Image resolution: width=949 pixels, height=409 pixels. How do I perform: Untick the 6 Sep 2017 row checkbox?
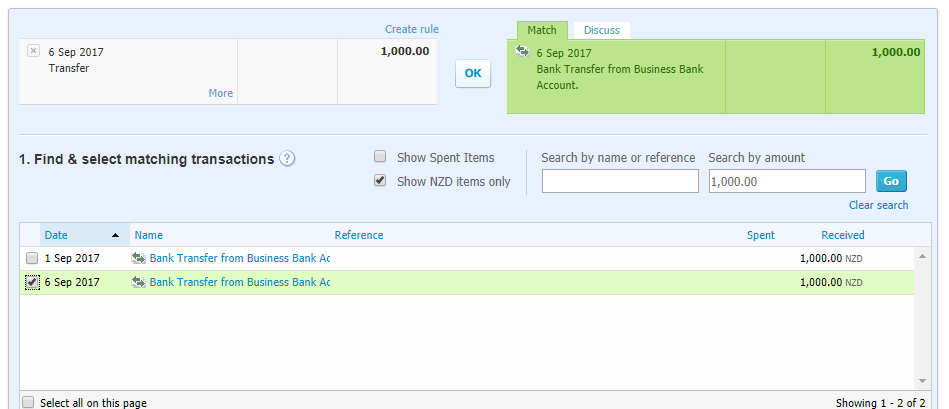[32, 283]
